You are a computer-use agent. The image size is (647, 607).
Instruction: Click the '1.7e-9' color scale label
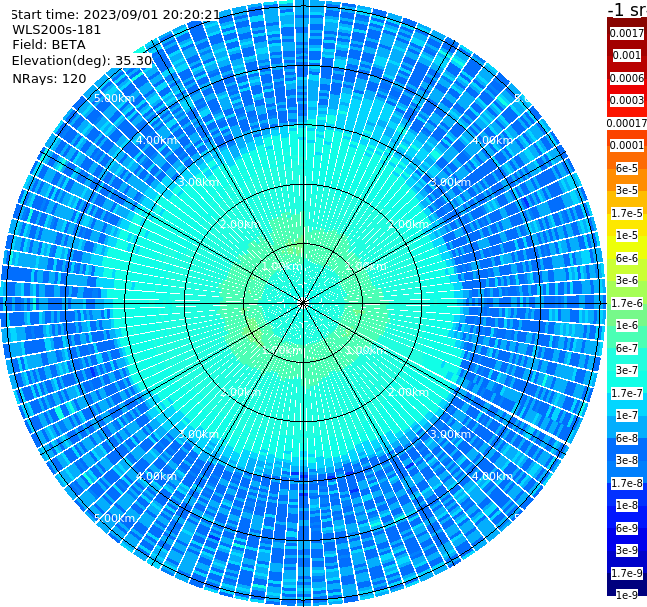[627, 573]
